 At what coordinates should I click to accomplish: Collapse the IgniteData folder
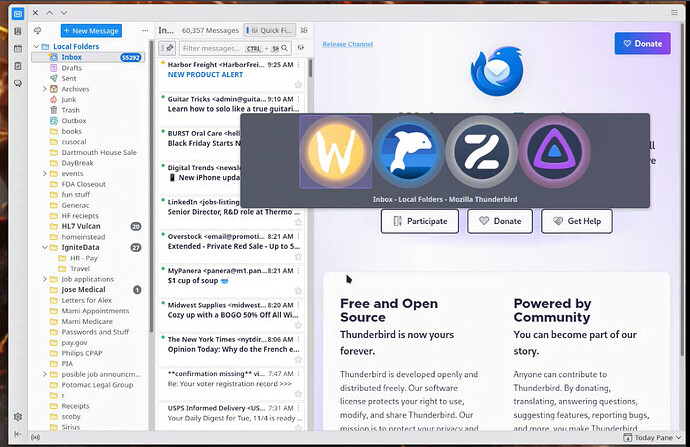coord(44,247)
